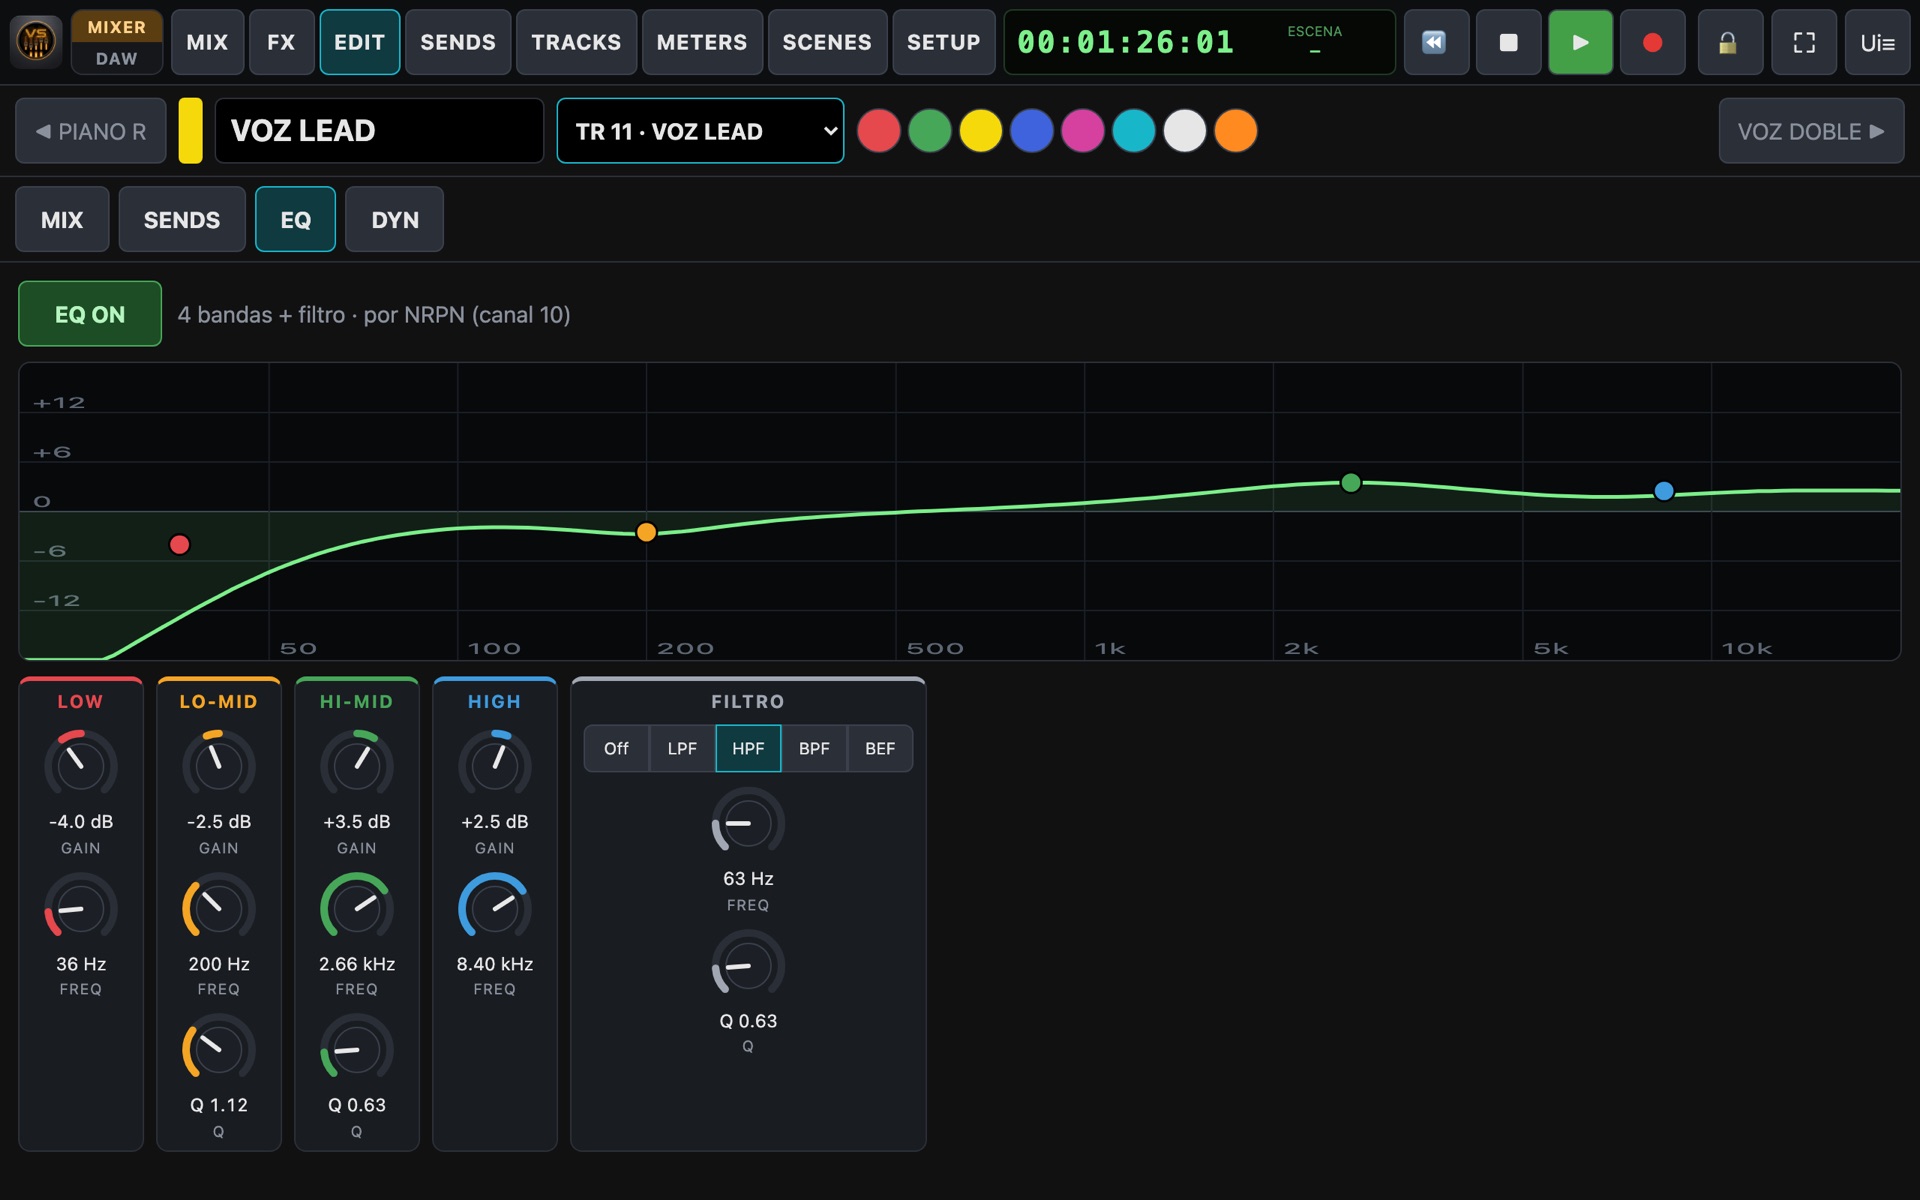Select the orange LO-MID node on the EQ curve
Image resolution: width=1920 pixels, height=1200 pixels.
tap(646, 532)
